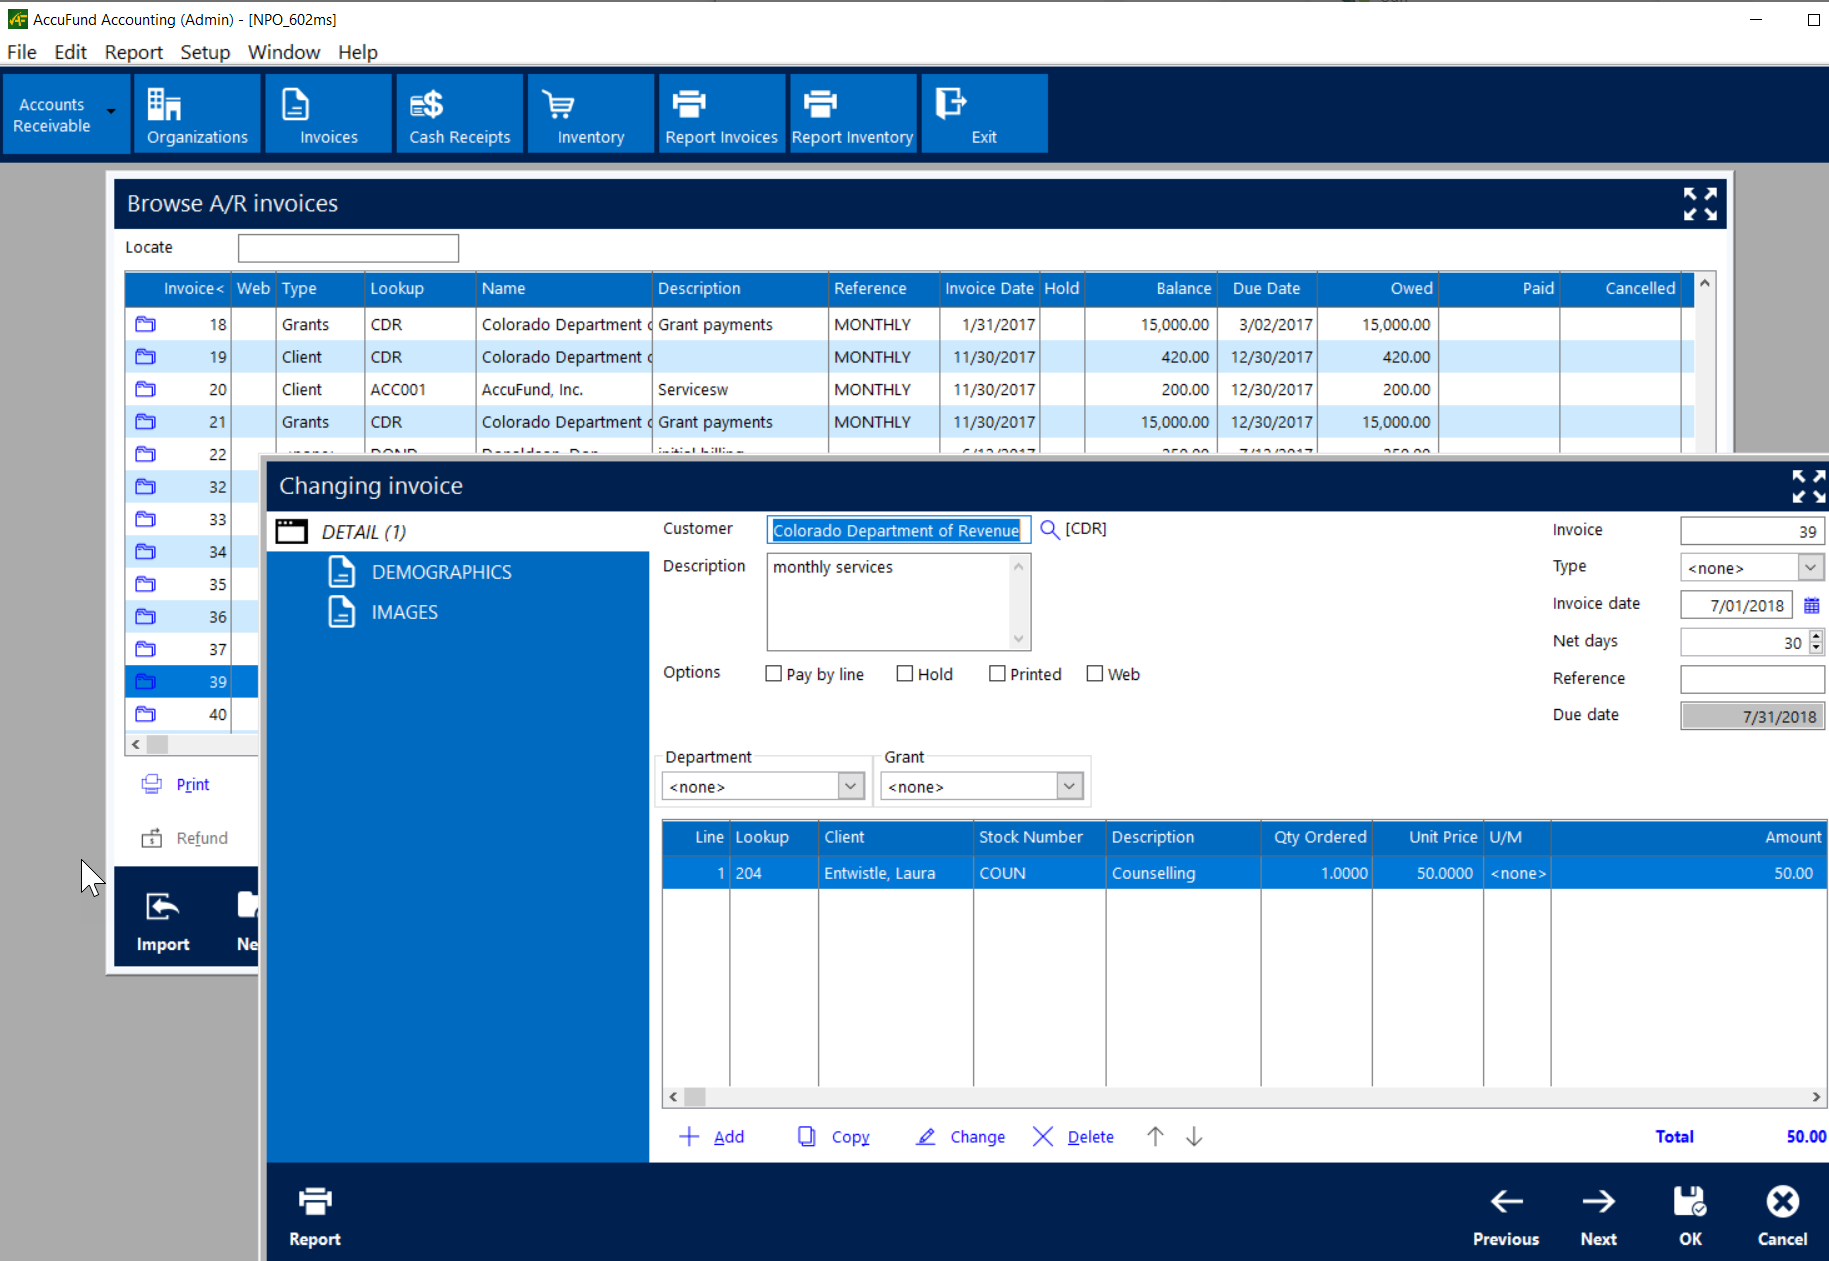
Task: Select the DEMOGRAPHICS section
Action: point(441,572)
